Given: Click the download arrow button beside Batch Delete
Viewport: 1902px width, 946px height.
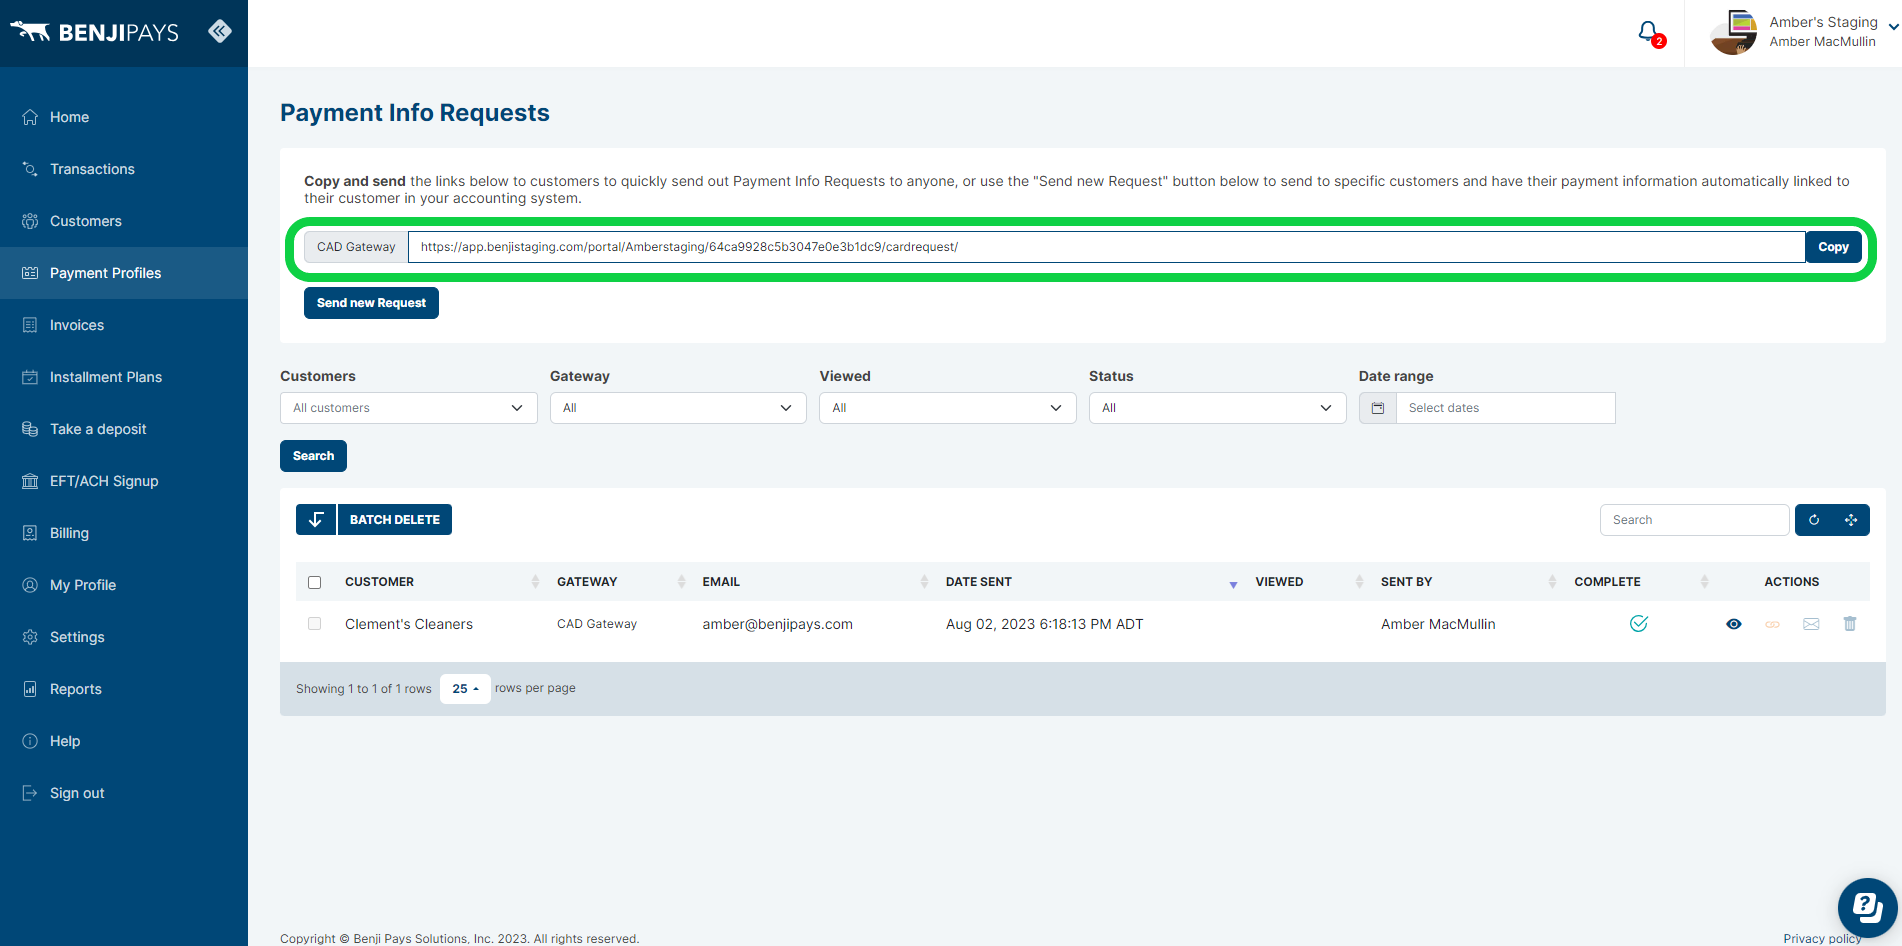Looking at the screenshot, I should tap(316, 520).
